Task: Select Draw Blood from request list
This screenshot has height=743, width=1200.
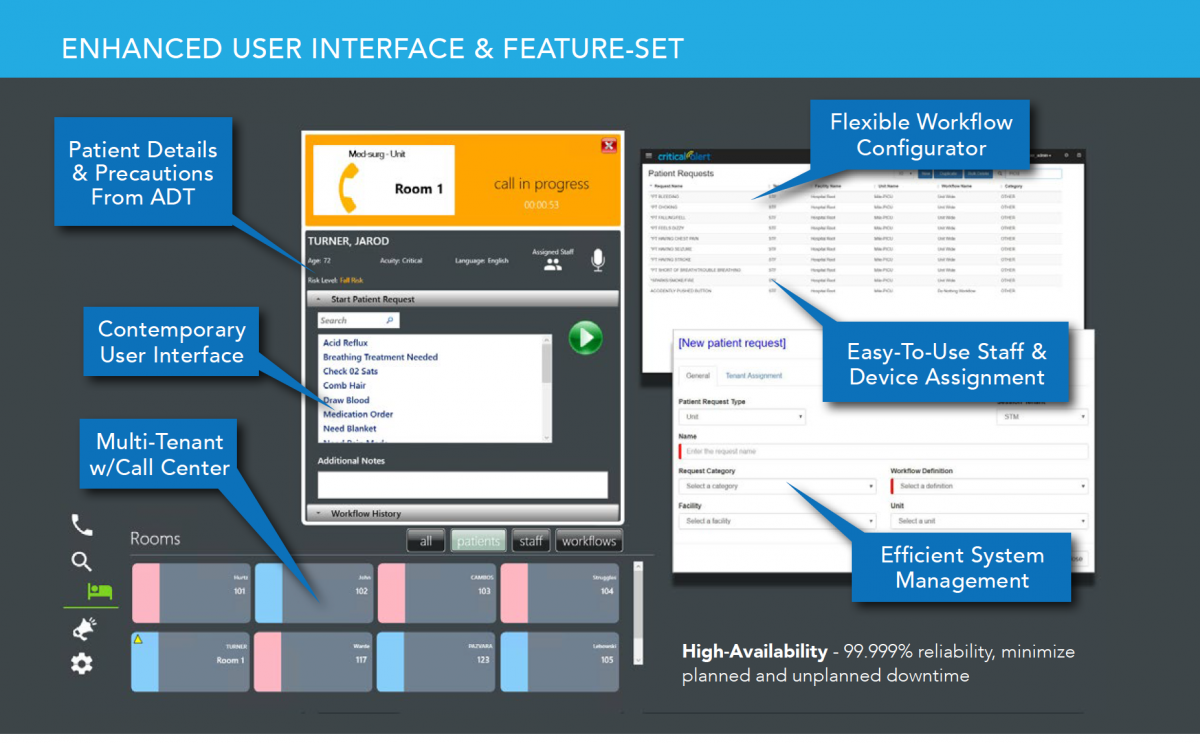Action: point(346,400)
